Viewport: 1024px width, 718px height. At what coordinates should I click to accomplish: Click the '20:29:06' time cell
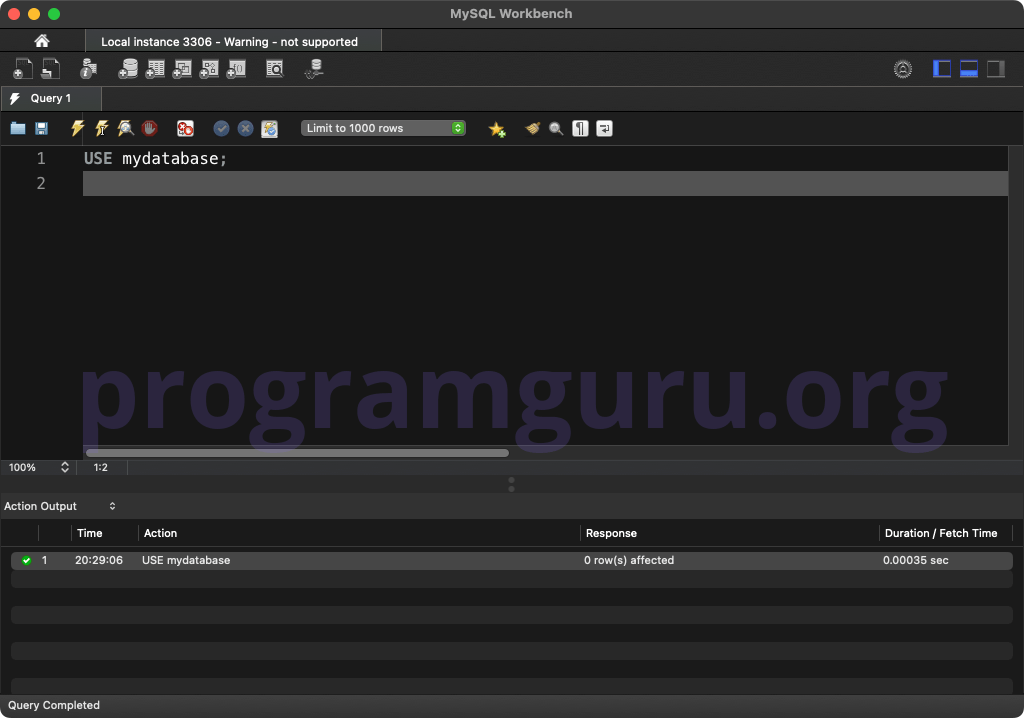[x=99, y=560]
